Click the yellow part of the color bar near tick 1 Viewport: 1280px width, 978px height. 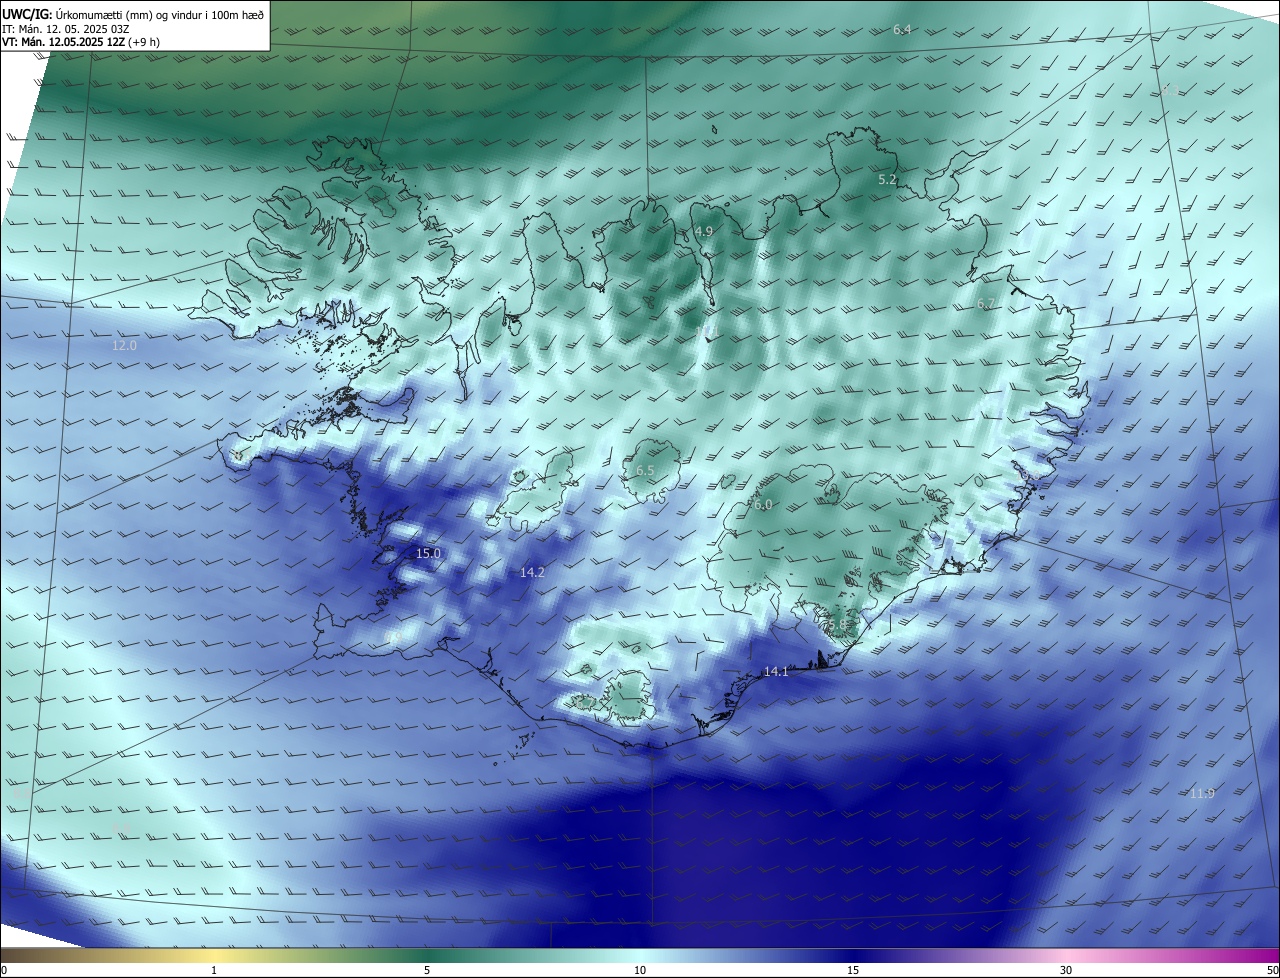pos(214,955)
